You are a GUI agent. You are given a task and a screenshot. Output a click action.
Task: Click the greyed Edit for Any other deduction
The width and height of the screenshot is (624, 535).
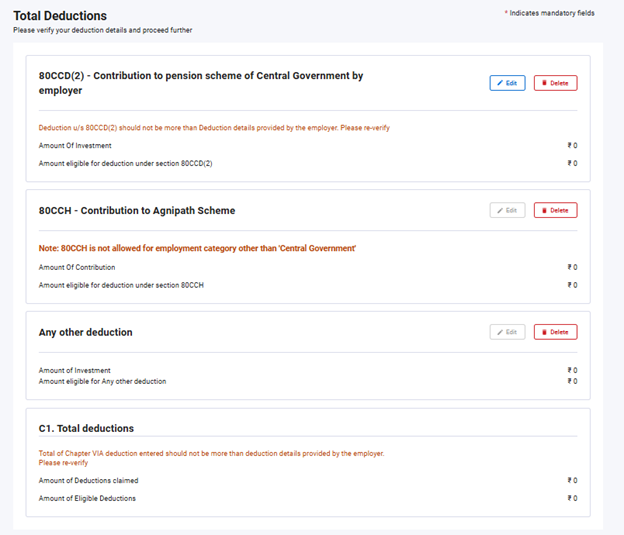507,332
